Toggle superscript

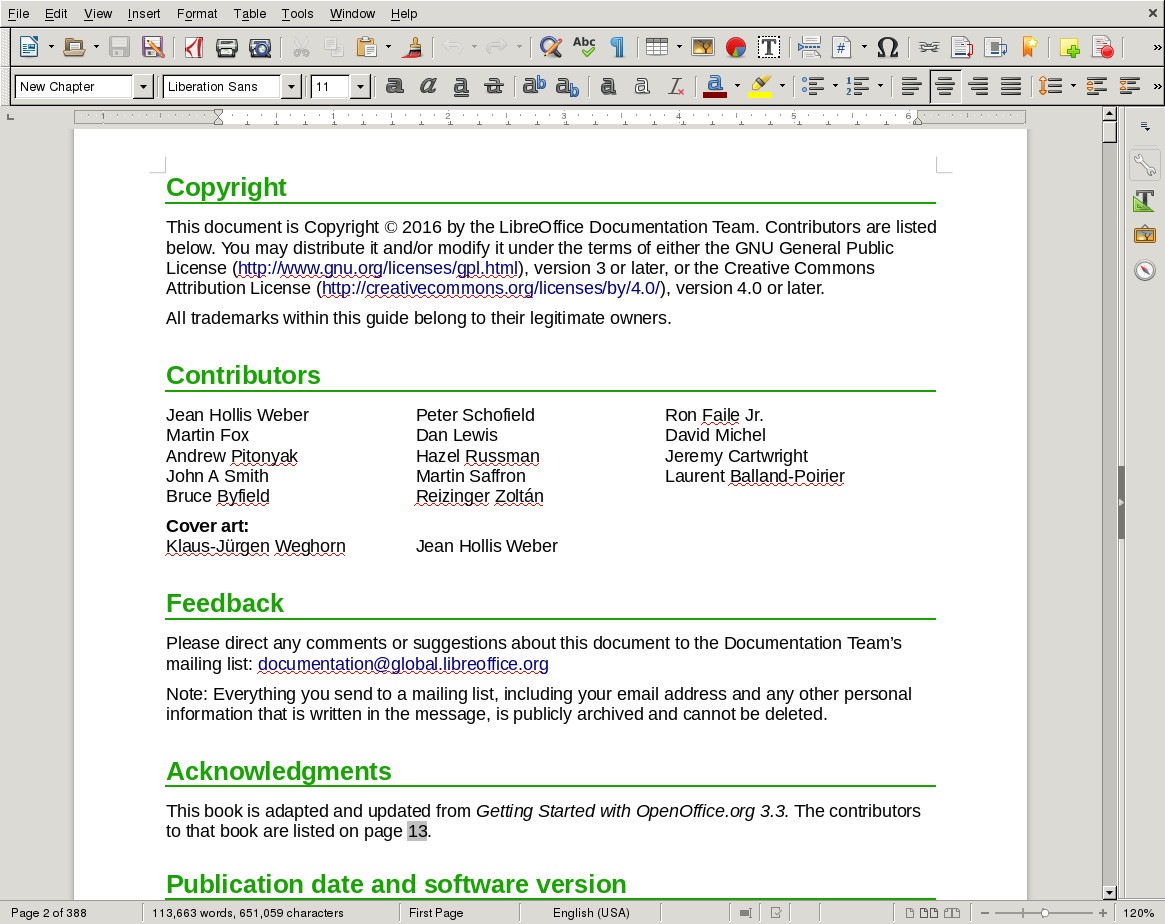(x=533, y=86)
